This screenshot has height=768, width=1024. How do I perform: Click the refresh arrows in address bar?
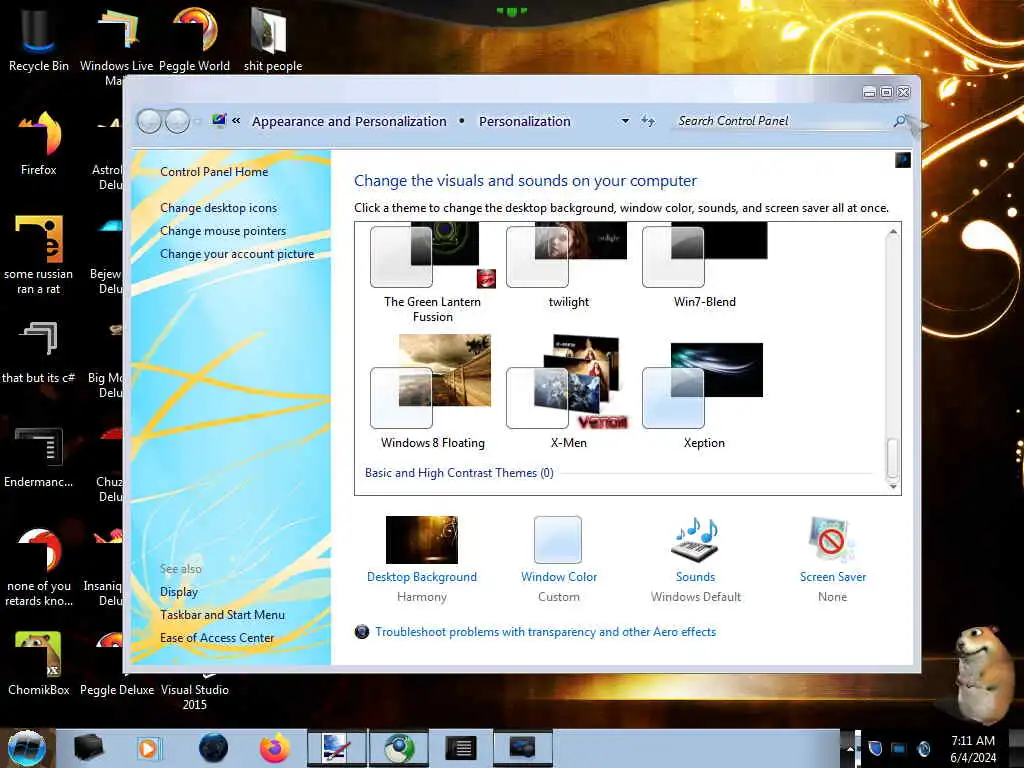click(647, 121)
